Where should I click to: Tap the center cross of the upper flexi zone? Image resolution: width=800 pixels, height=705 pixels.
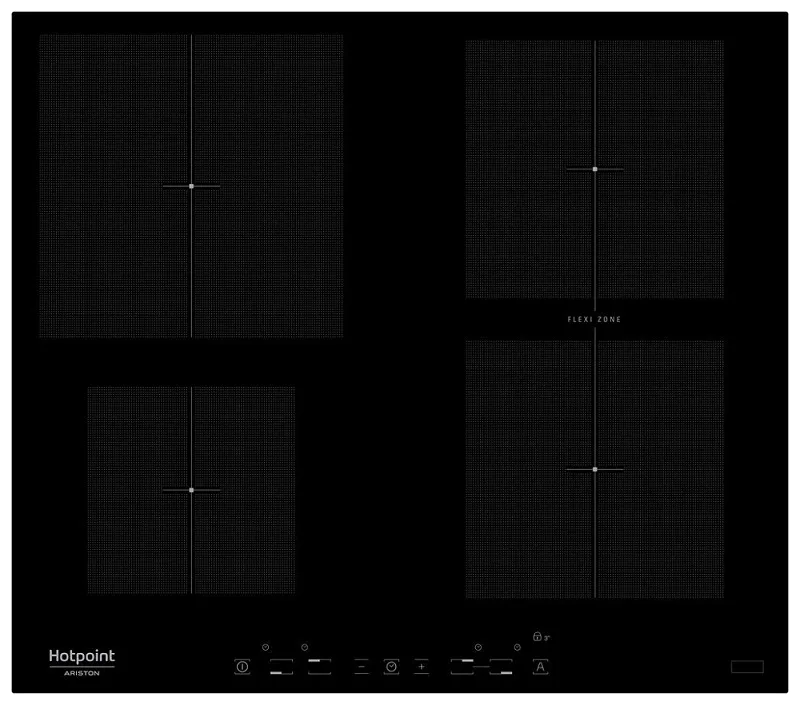pyautogui.click(x=595, y=170)
